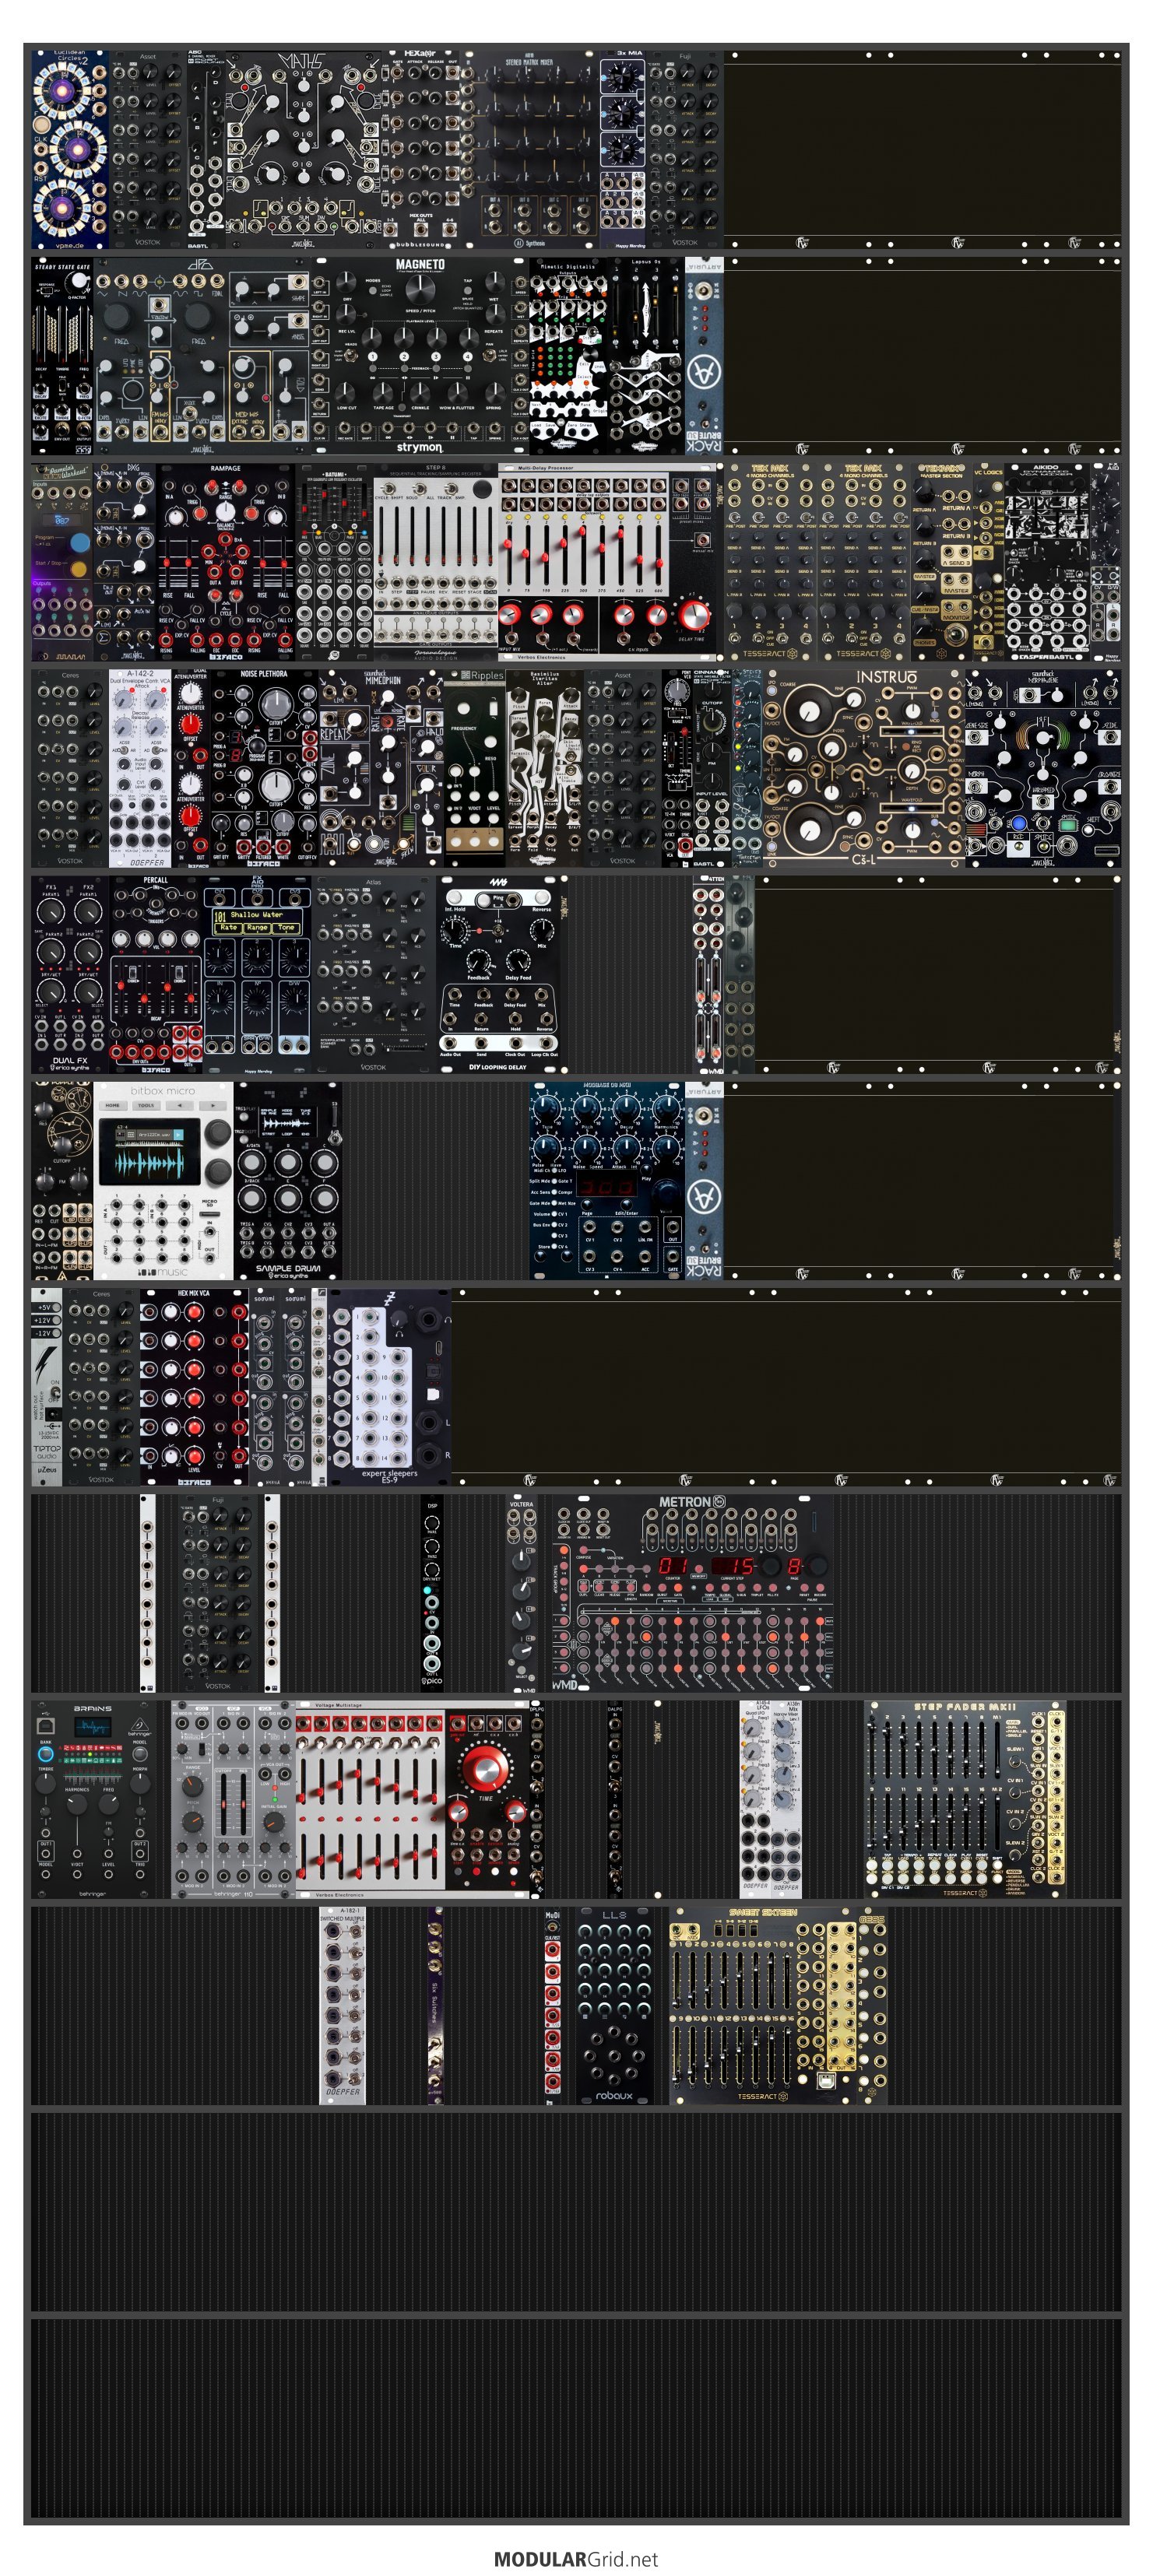The image size is (1153, 2576).
Task: Select the Joranalogue Step 8 module
Action: pyautogui.click(x=435, y=562)
